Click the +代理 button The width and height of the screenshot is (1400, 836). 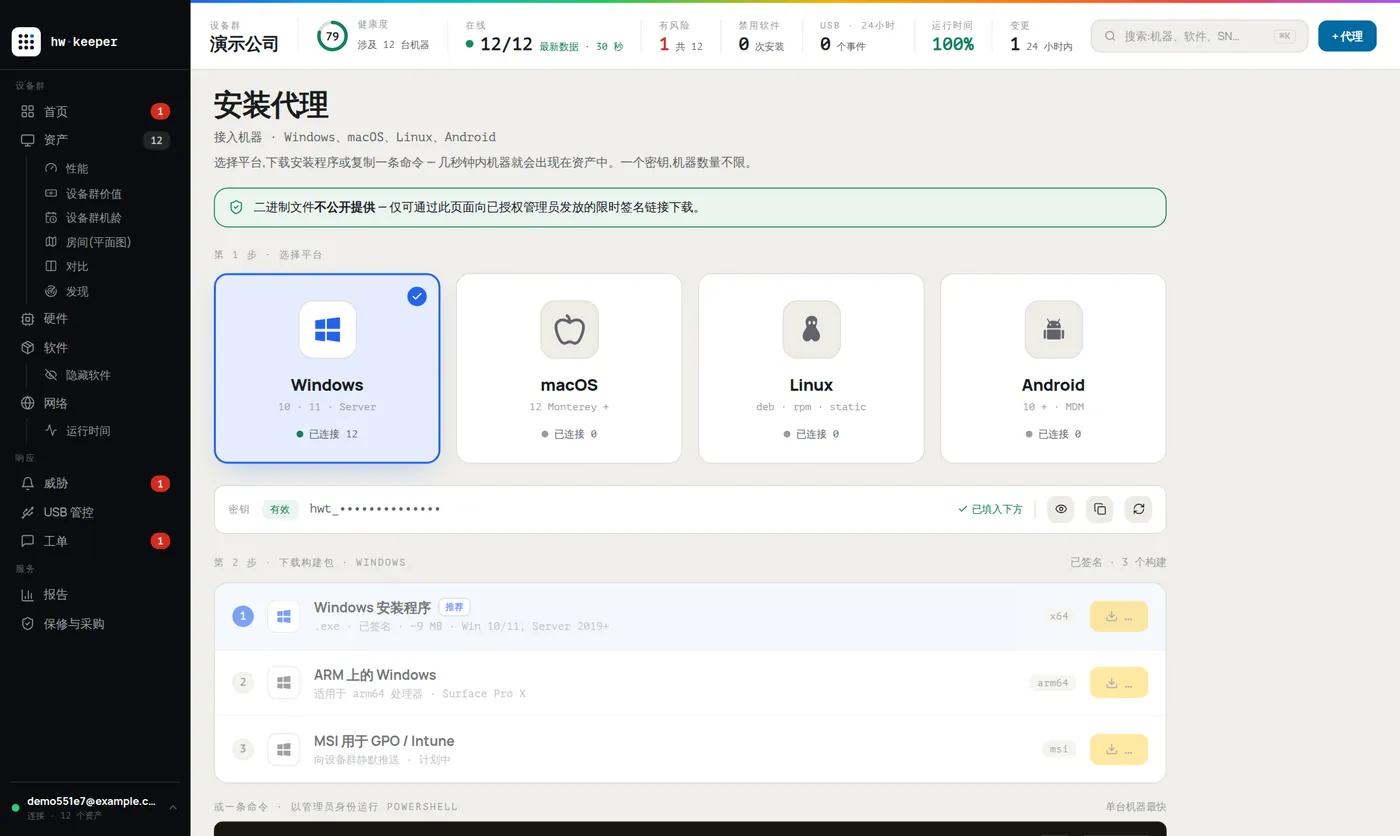[1347, 36]
